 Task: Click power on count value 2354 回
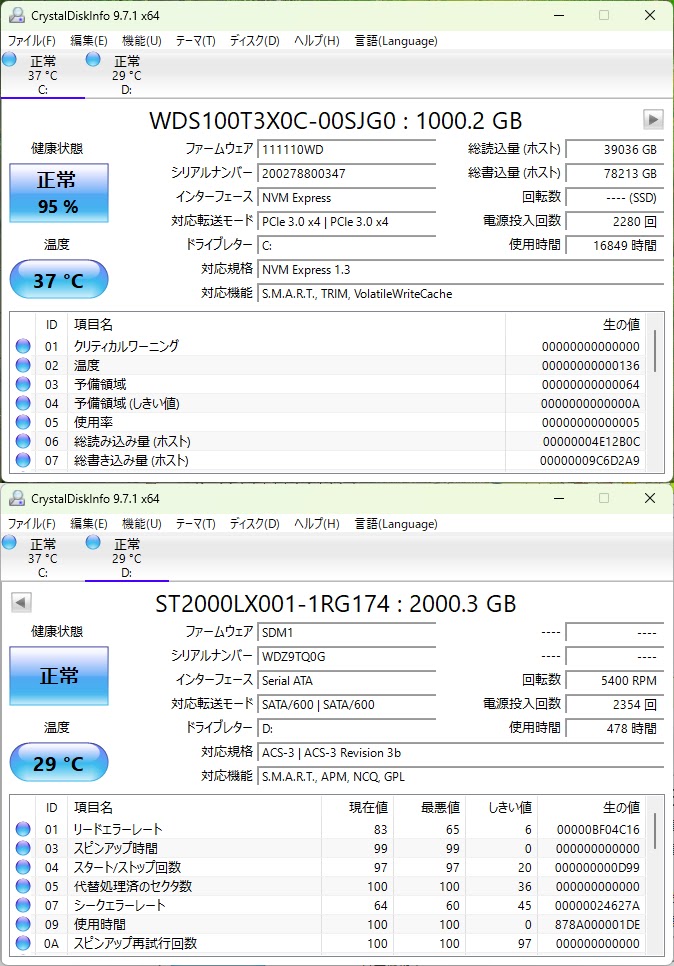tap(615, 705)
